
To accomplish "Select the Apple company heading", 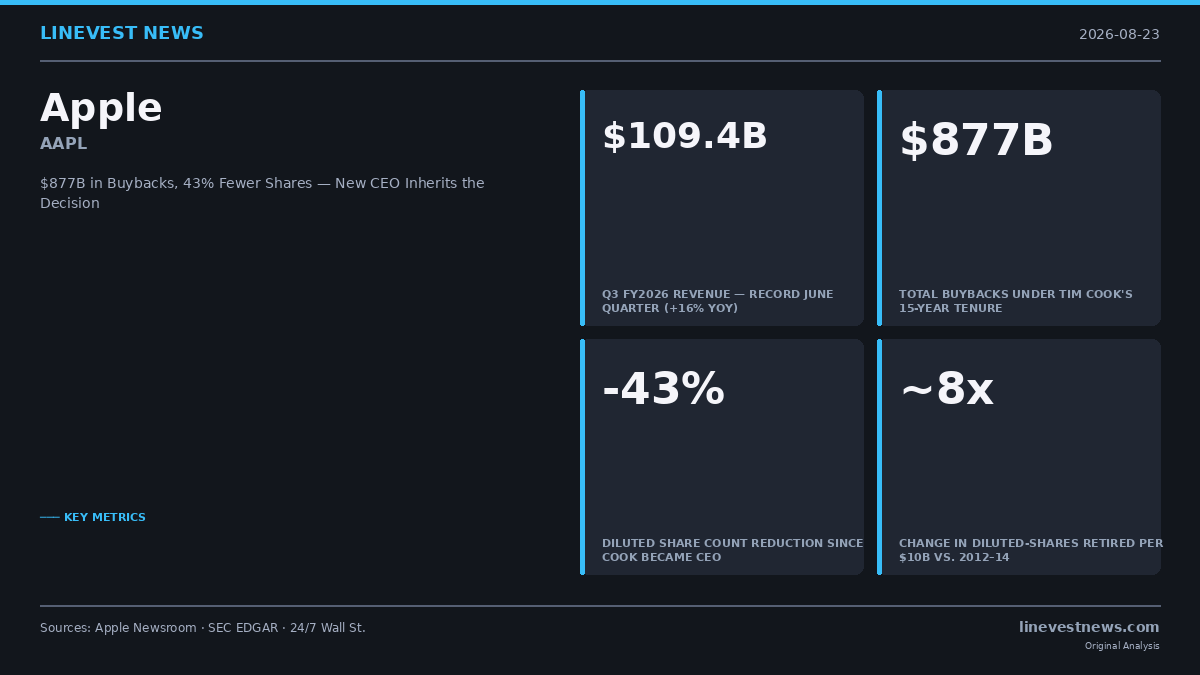I will click(101, 109).
